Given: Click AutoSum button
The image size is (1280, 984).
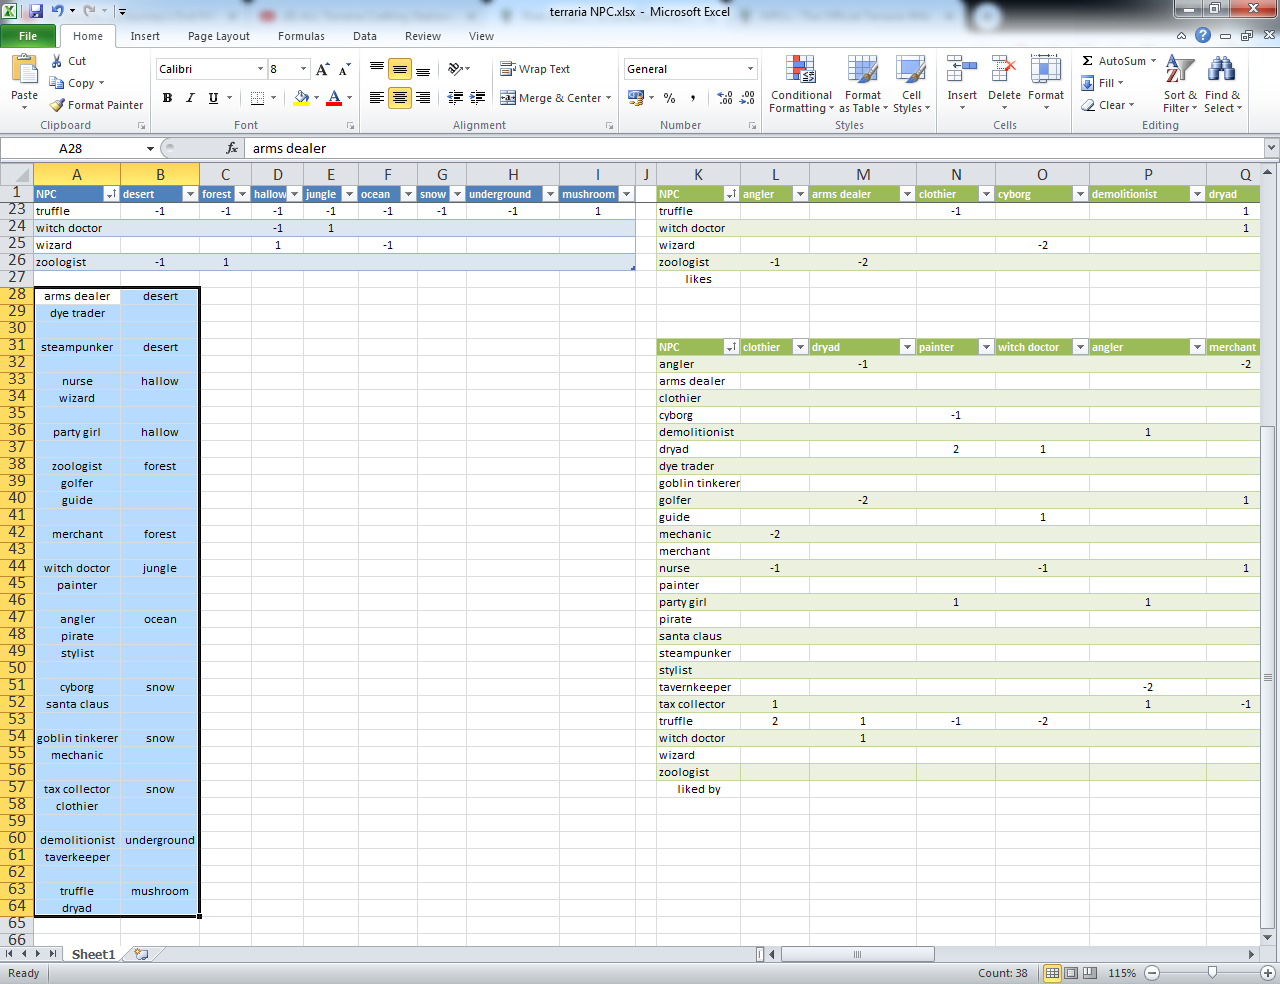Looking at the screenshot, I should click(x=1118, y=61).
